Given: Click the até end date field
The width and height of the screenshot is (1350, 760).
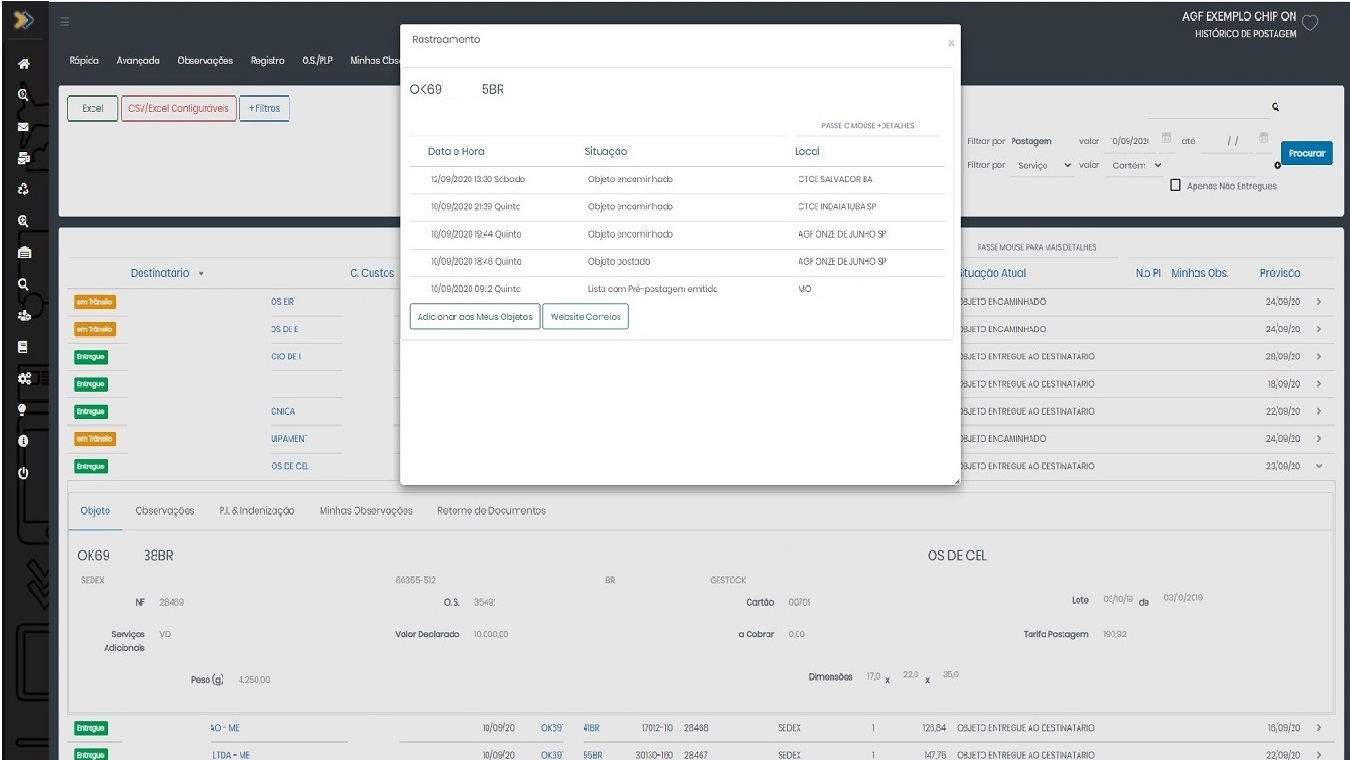Looking at the screenshot, I should click(1228, 141).
